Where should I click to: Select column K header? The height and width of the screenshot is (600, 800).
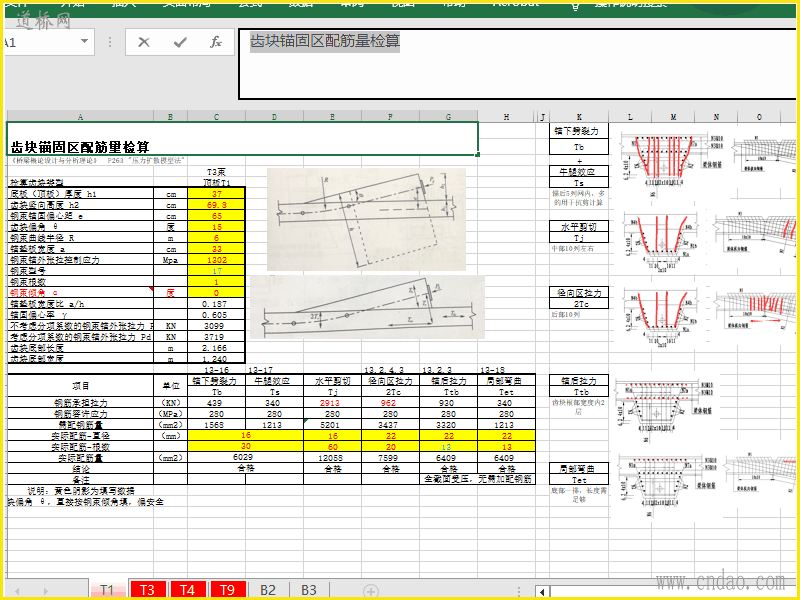(579, 117)
